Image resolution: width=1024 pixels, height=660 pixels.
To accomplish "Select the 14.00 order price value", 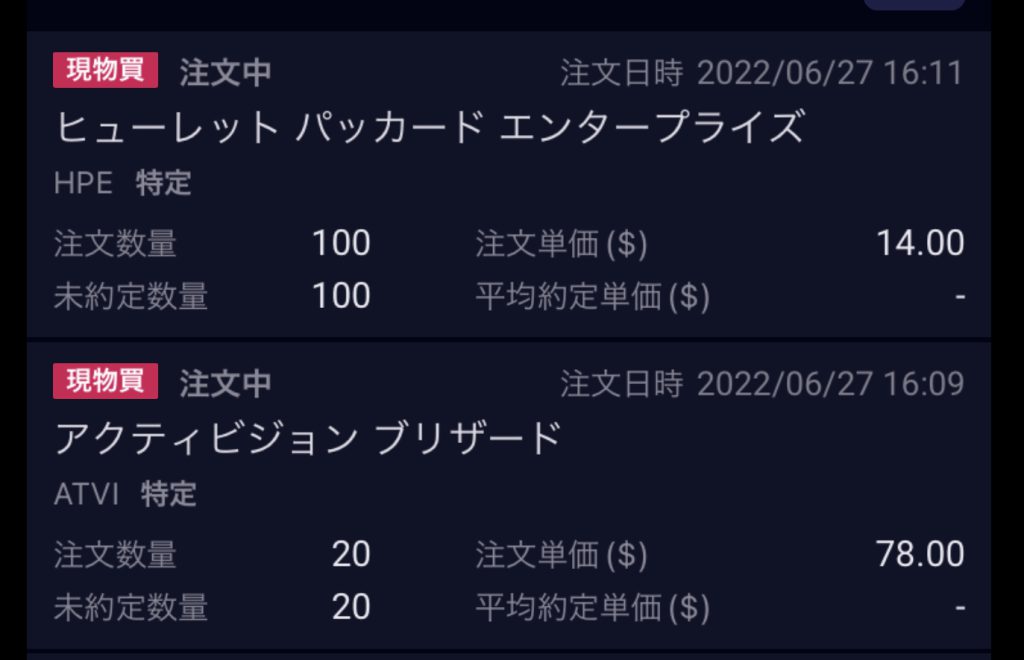I will [920, 243].
